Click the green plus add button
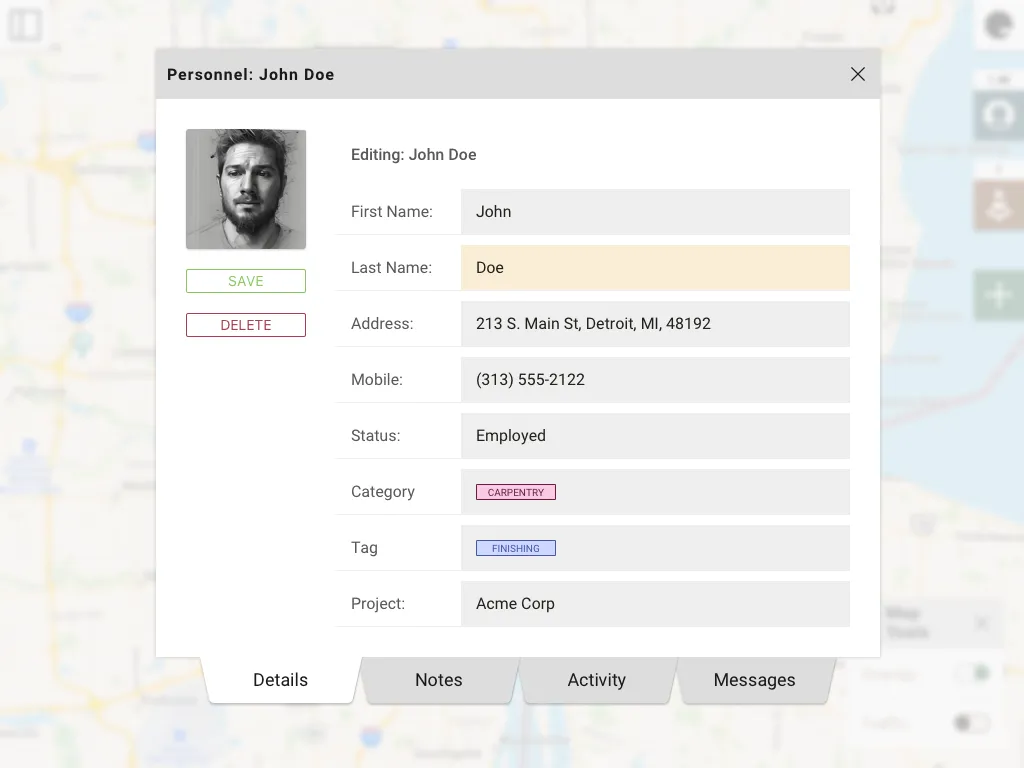1024x768 pixels. (x=999, y=295)
